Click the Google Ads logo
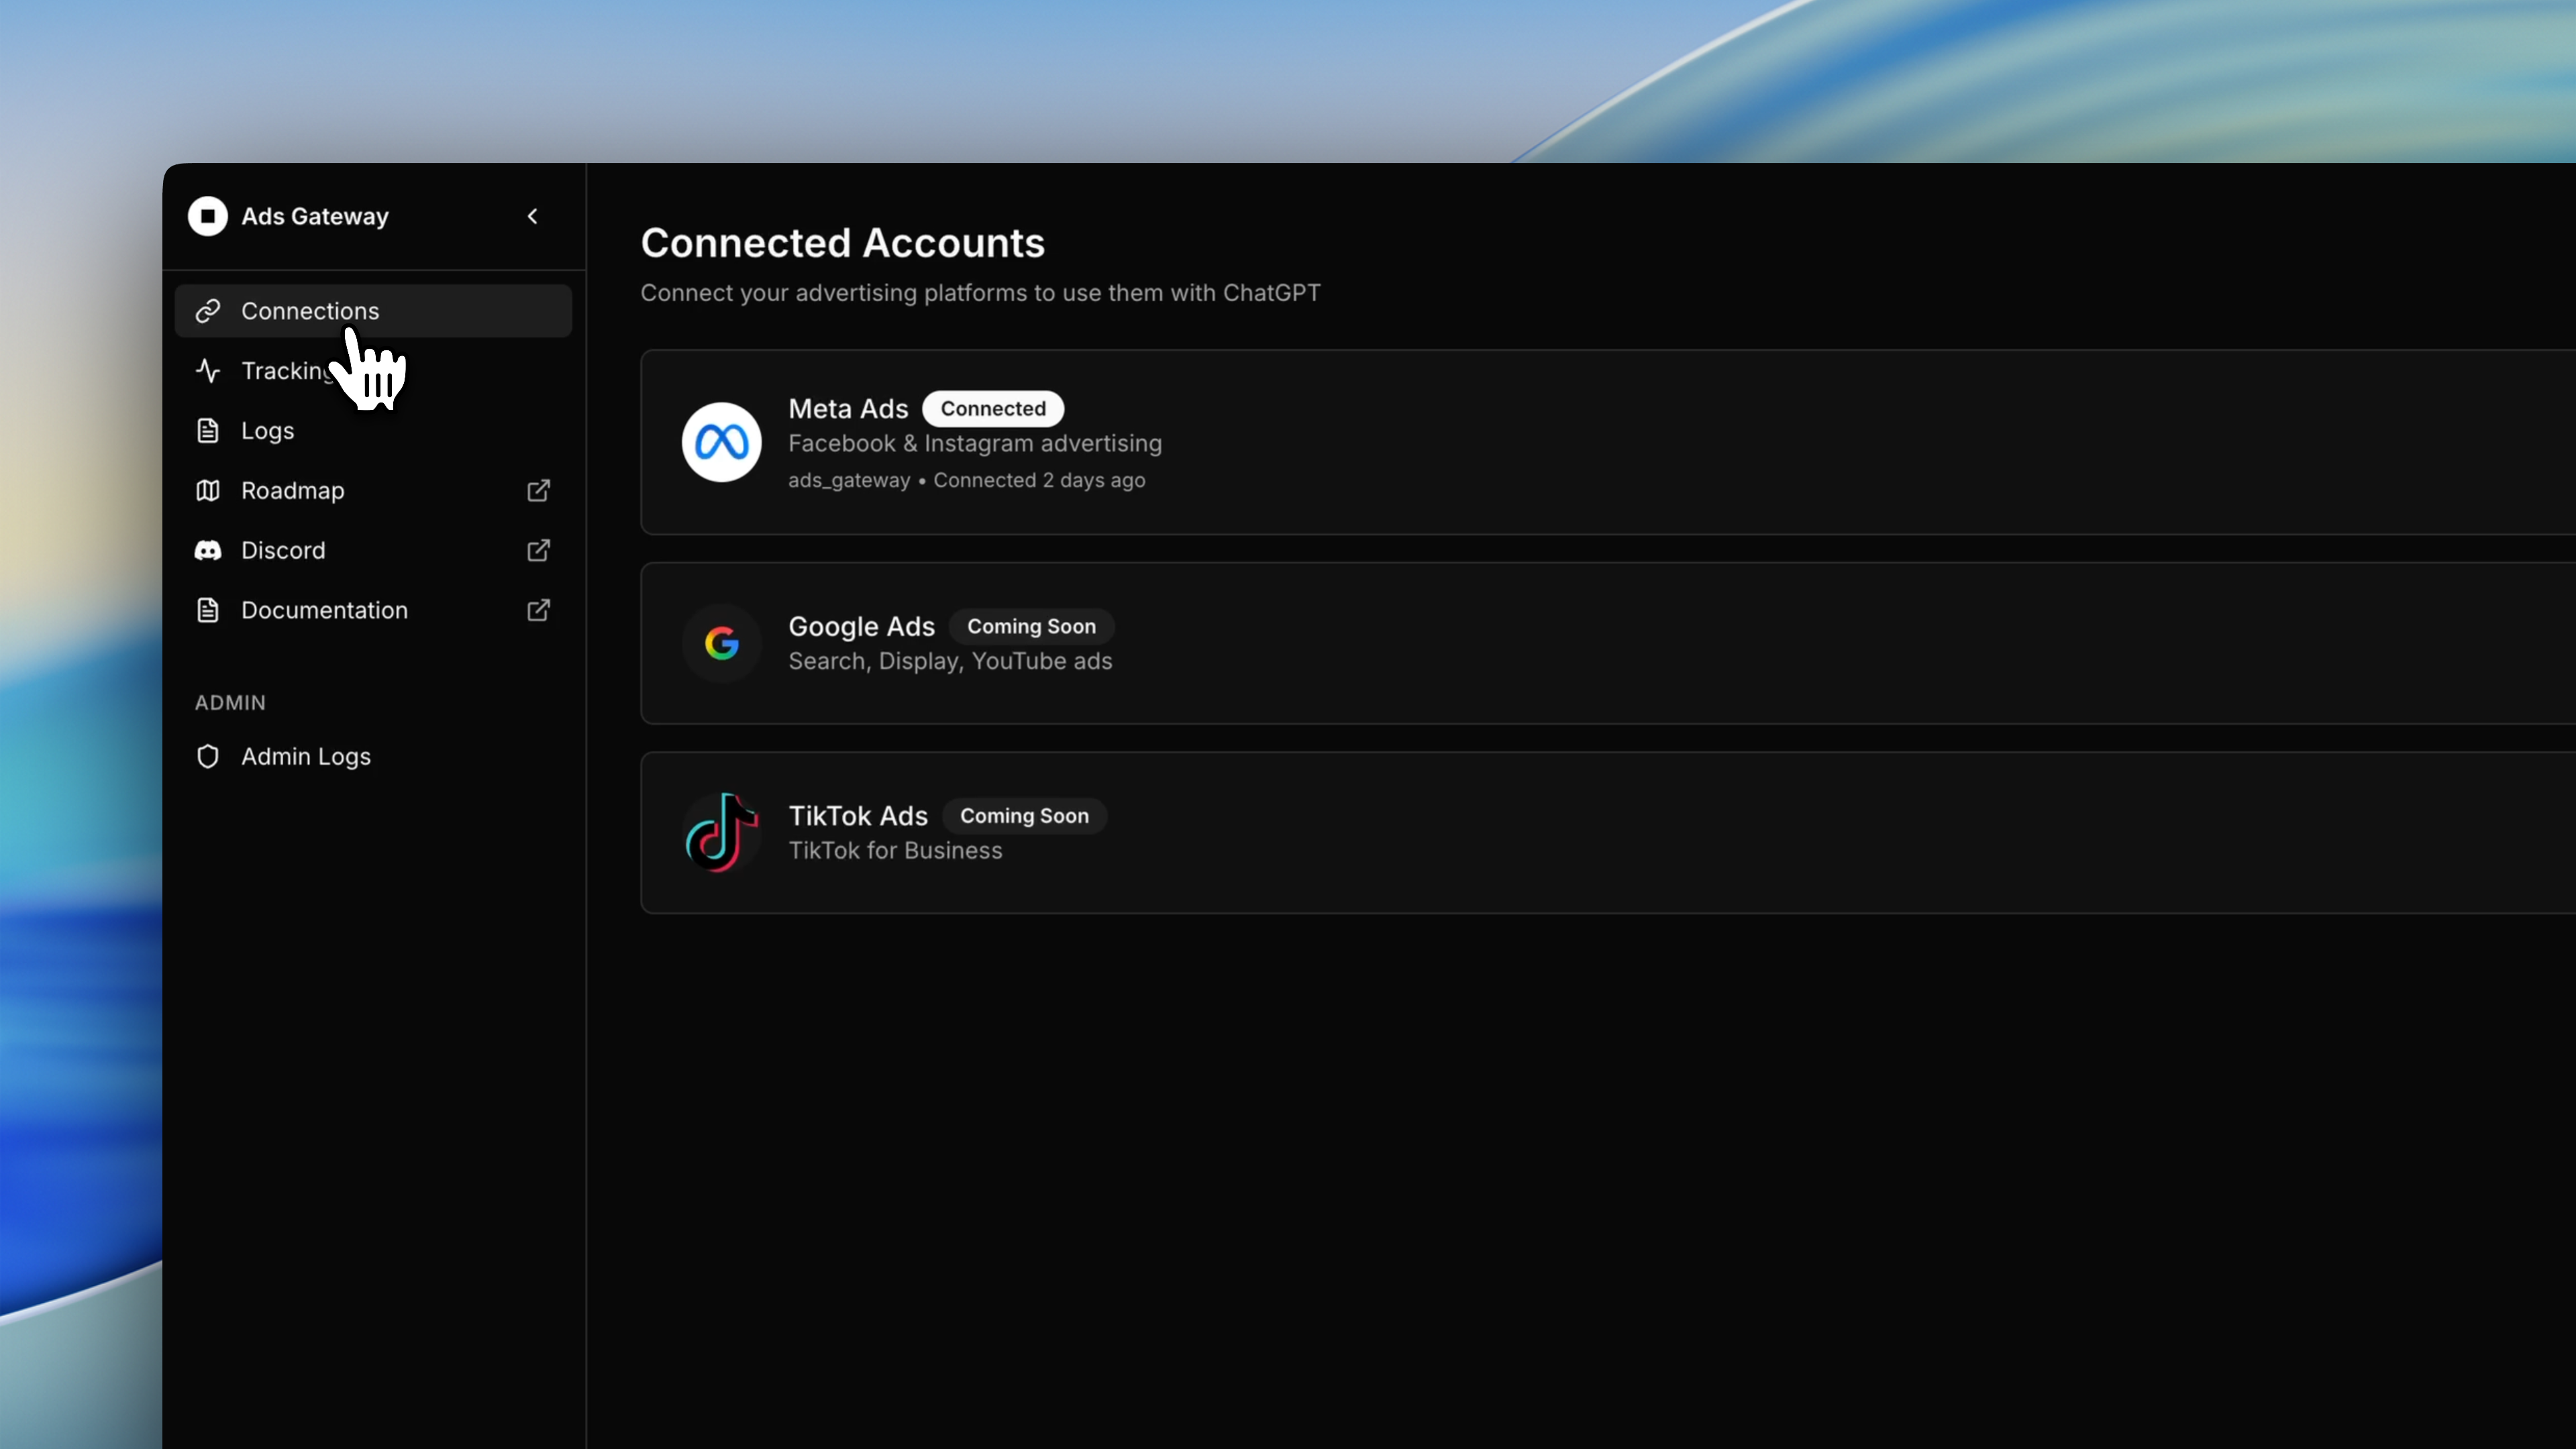This screenshot has height=1449, width=2576. (x=721, y=643)
